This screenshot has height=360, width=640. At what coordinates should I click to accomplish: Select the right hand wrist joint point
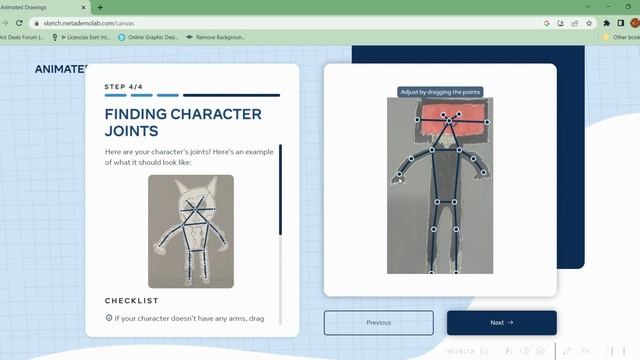tap(484, 173)
